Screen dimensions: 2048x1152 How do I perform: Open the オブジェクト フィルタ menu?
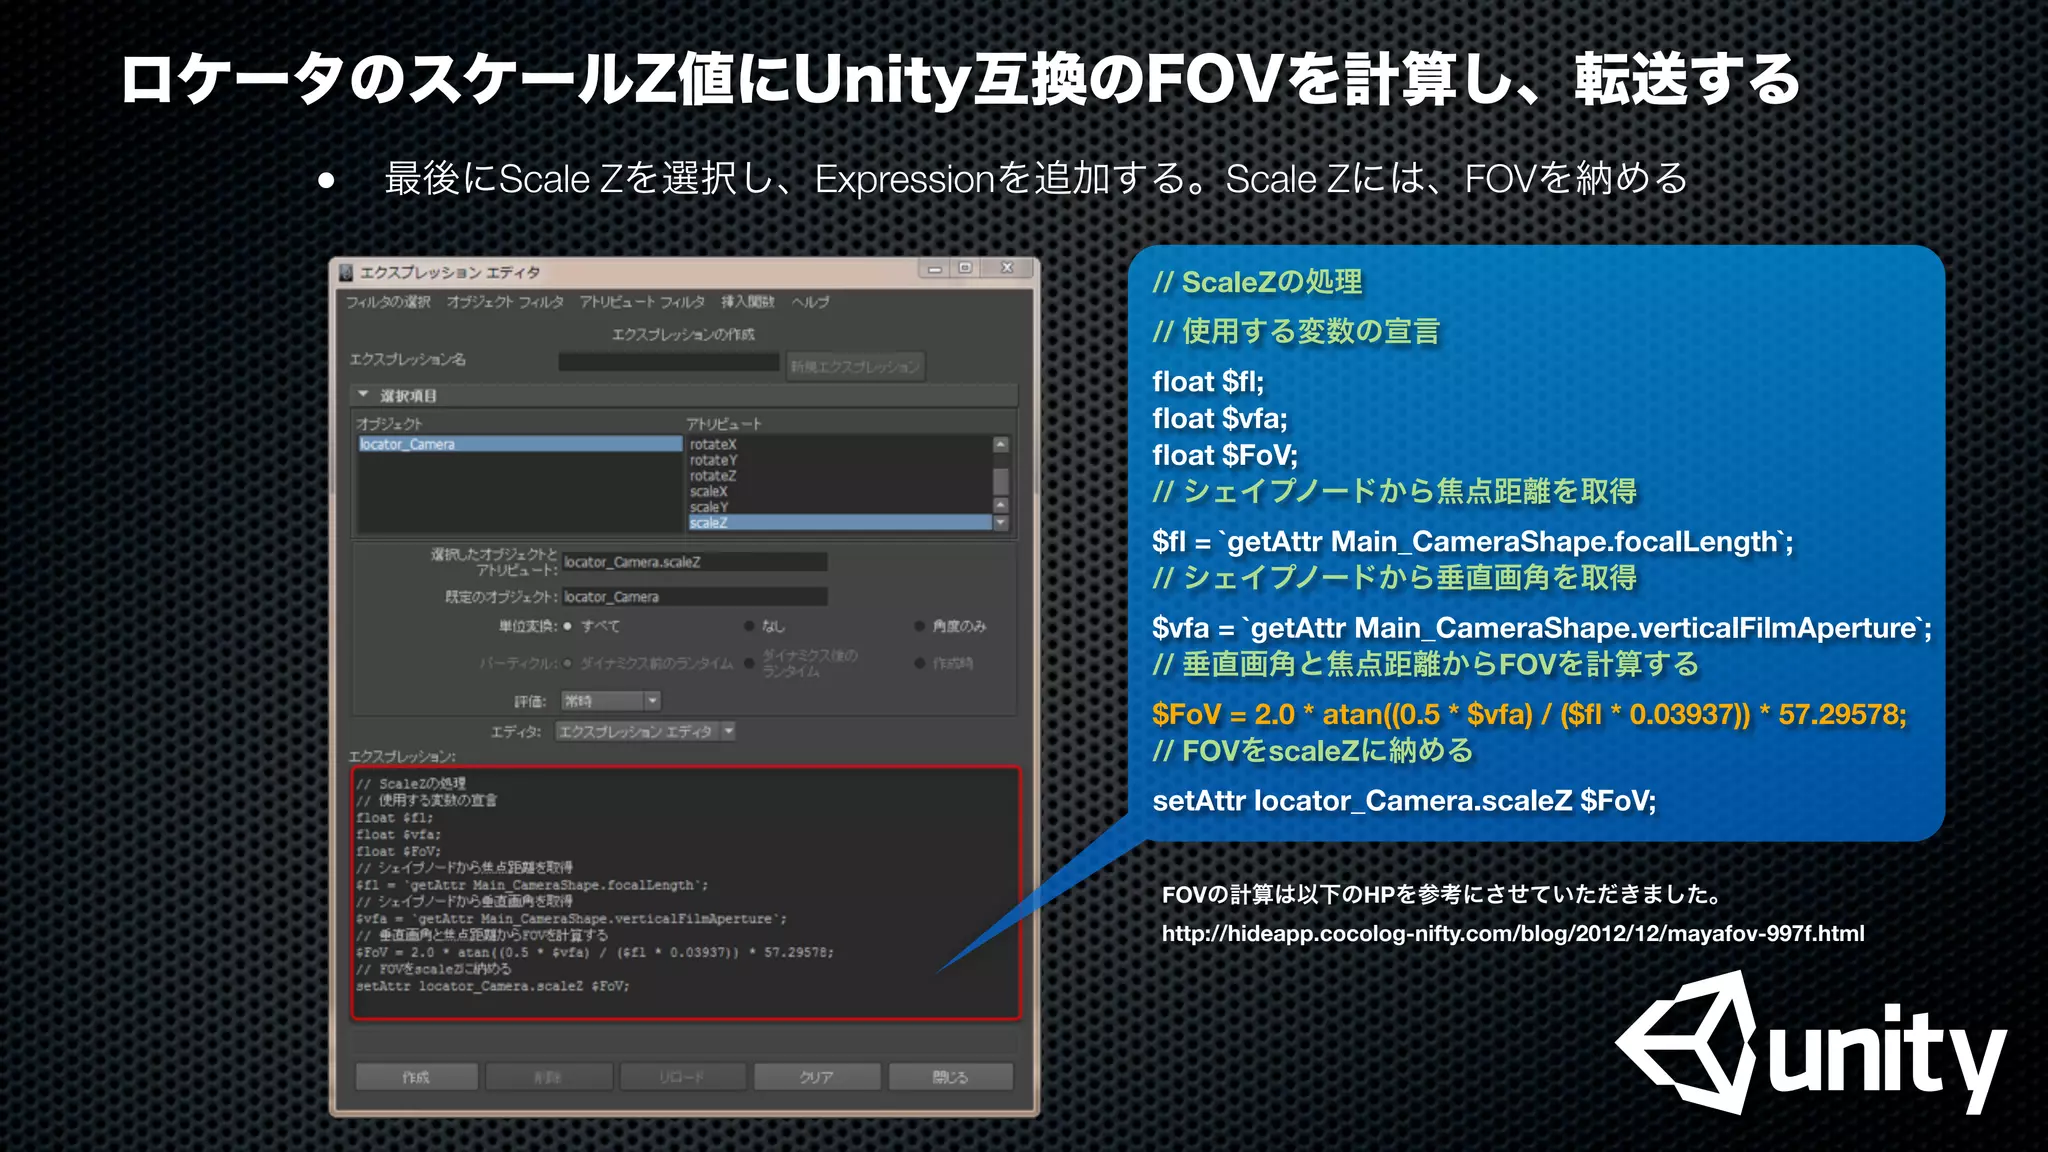pos(505,302)
